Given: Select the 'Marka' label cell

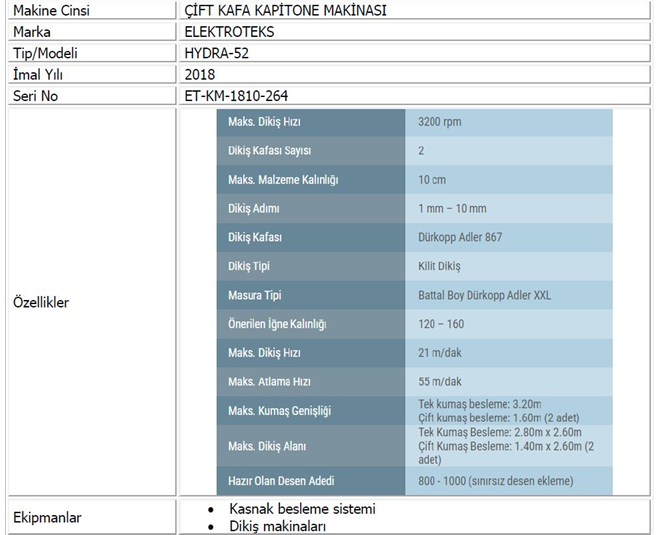Looking at the screenshot, I should point(91,32).
